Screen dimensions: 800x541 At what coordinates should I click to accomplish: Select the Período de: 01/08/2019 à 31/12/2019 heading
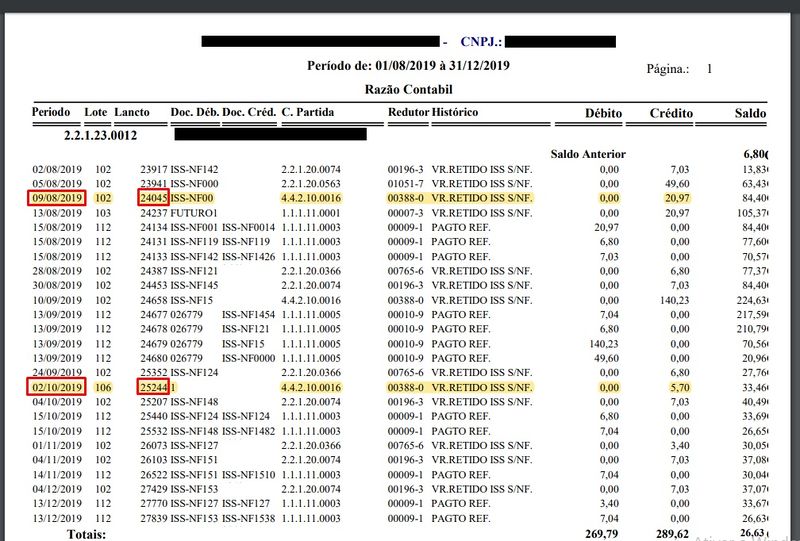(408, 65)
